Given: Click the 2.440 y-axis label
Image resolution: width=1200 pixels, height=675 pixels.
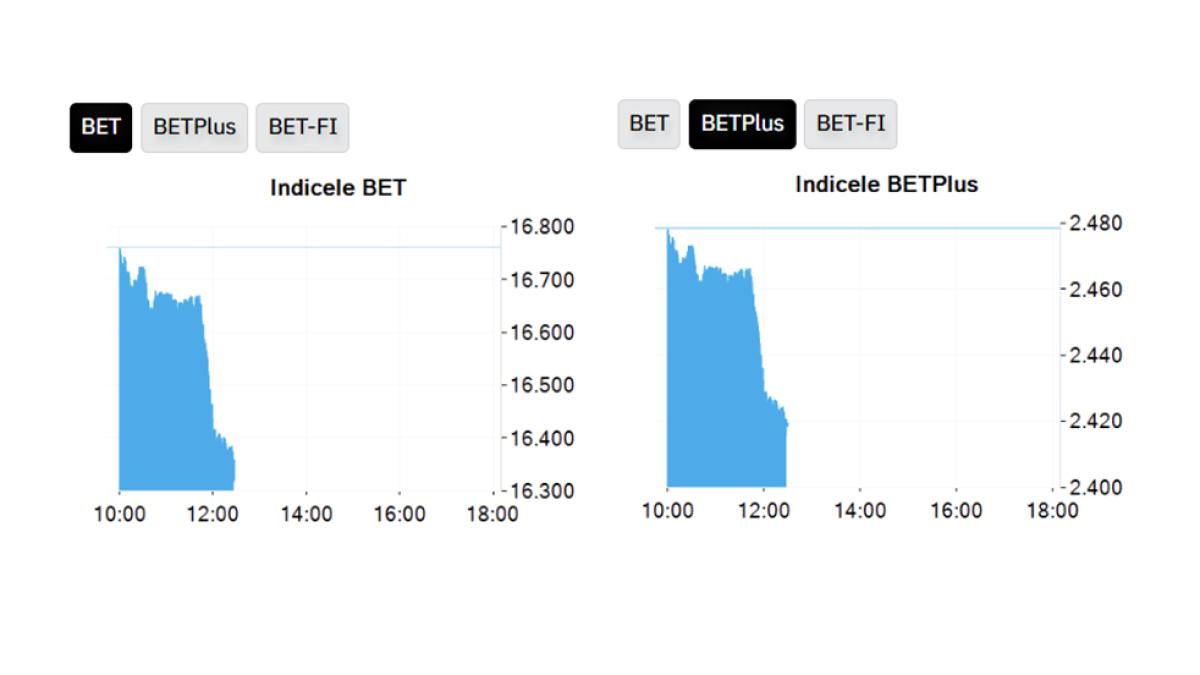Looking at the screenshot, I should [1095, 355].
